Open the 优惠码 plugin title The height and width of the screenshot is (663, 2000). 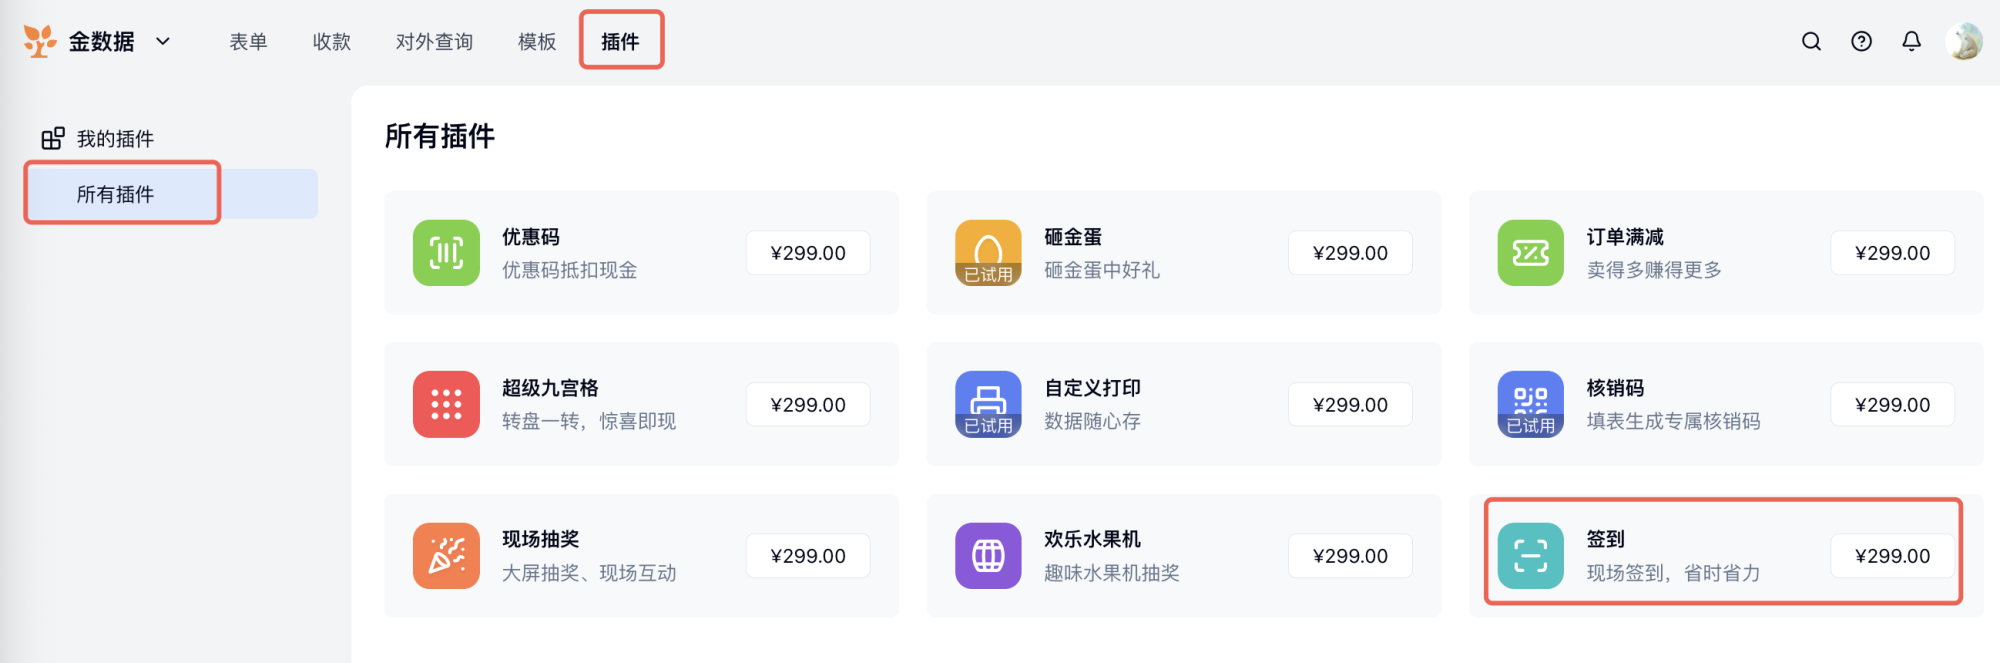coord(531,237)
